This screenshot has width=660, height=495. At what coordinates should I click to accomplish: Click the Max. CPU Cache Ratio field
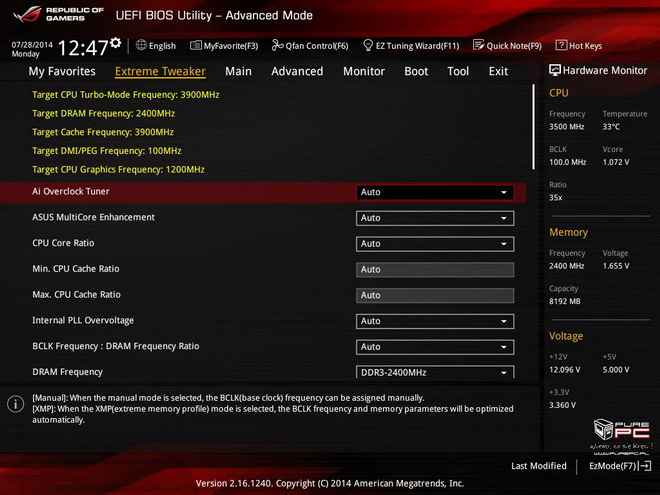pyautogui.click(x=435, y=295)
